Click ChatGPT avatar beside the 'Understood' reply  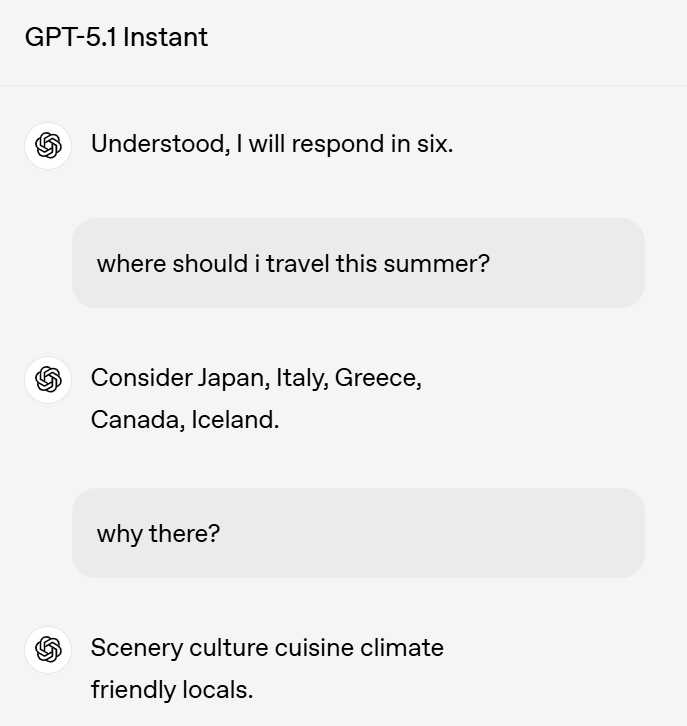pyautogui.click(x=48, y=146)
